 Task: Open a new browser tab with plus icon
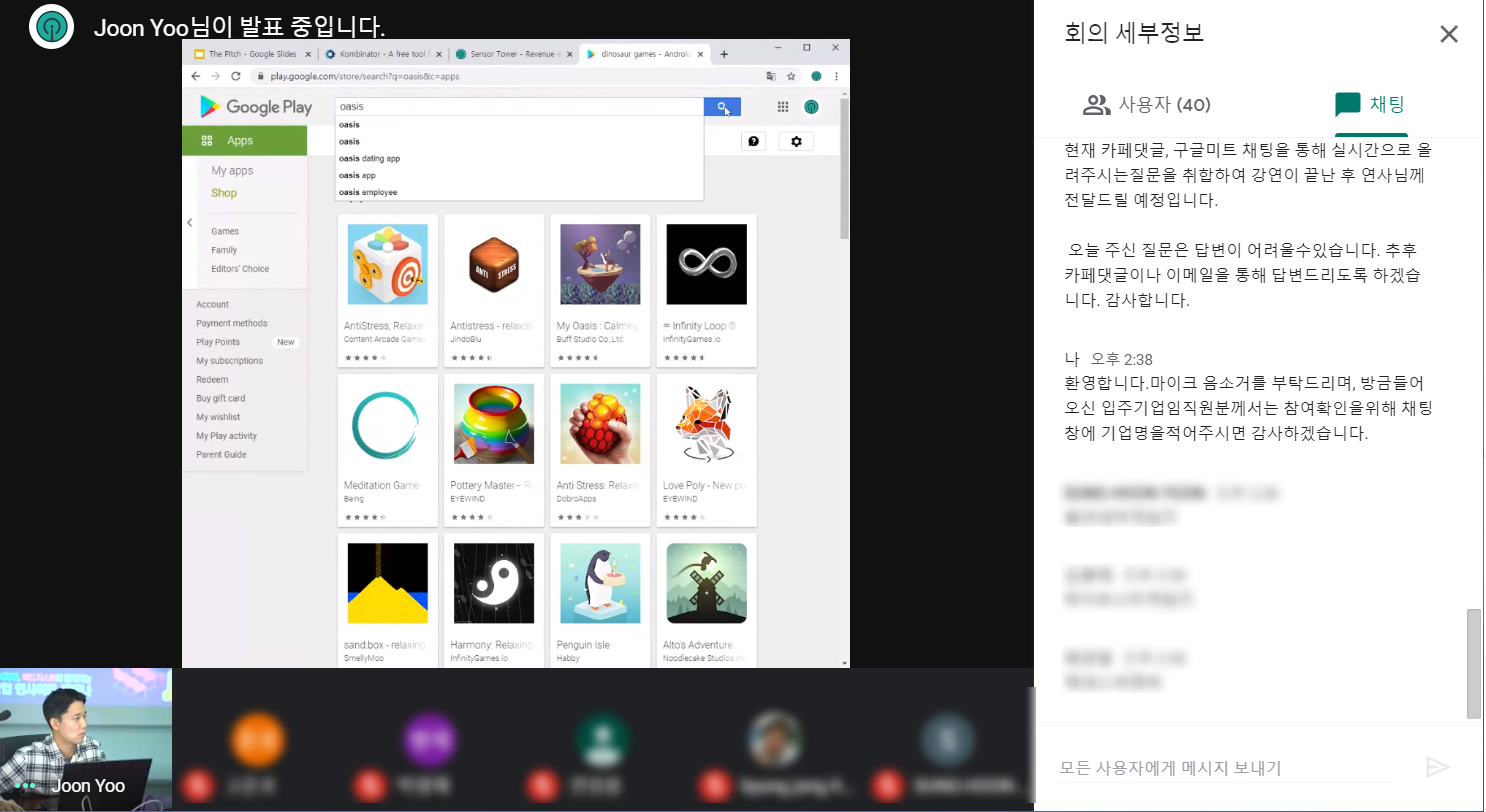724,54
